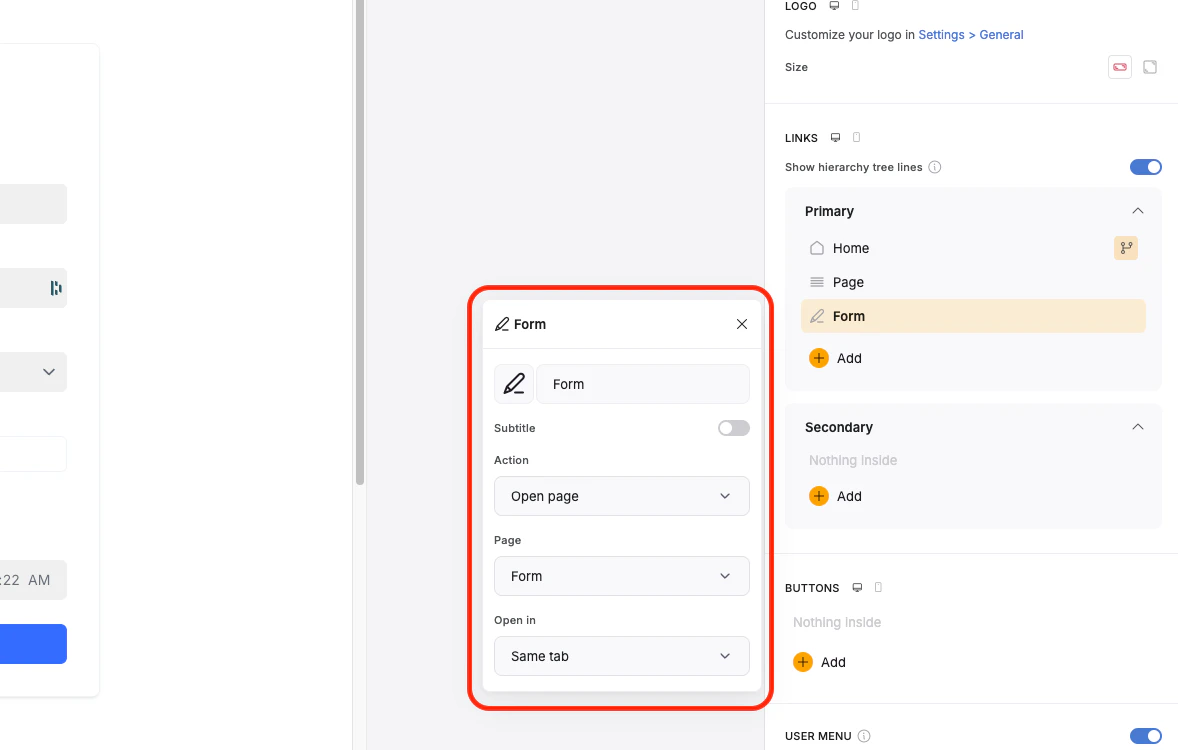Edit the Form name text field
The height and width of the screenshot is (750, 1178).
pyautogui.click(x=643, y=384)
